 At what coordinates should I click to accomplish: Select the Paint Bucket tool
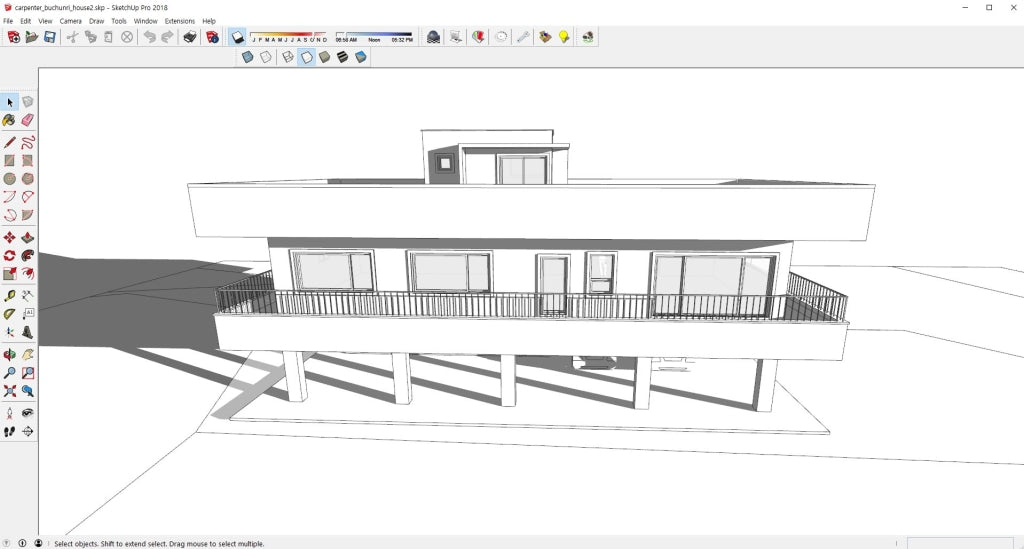coord(9,120)
